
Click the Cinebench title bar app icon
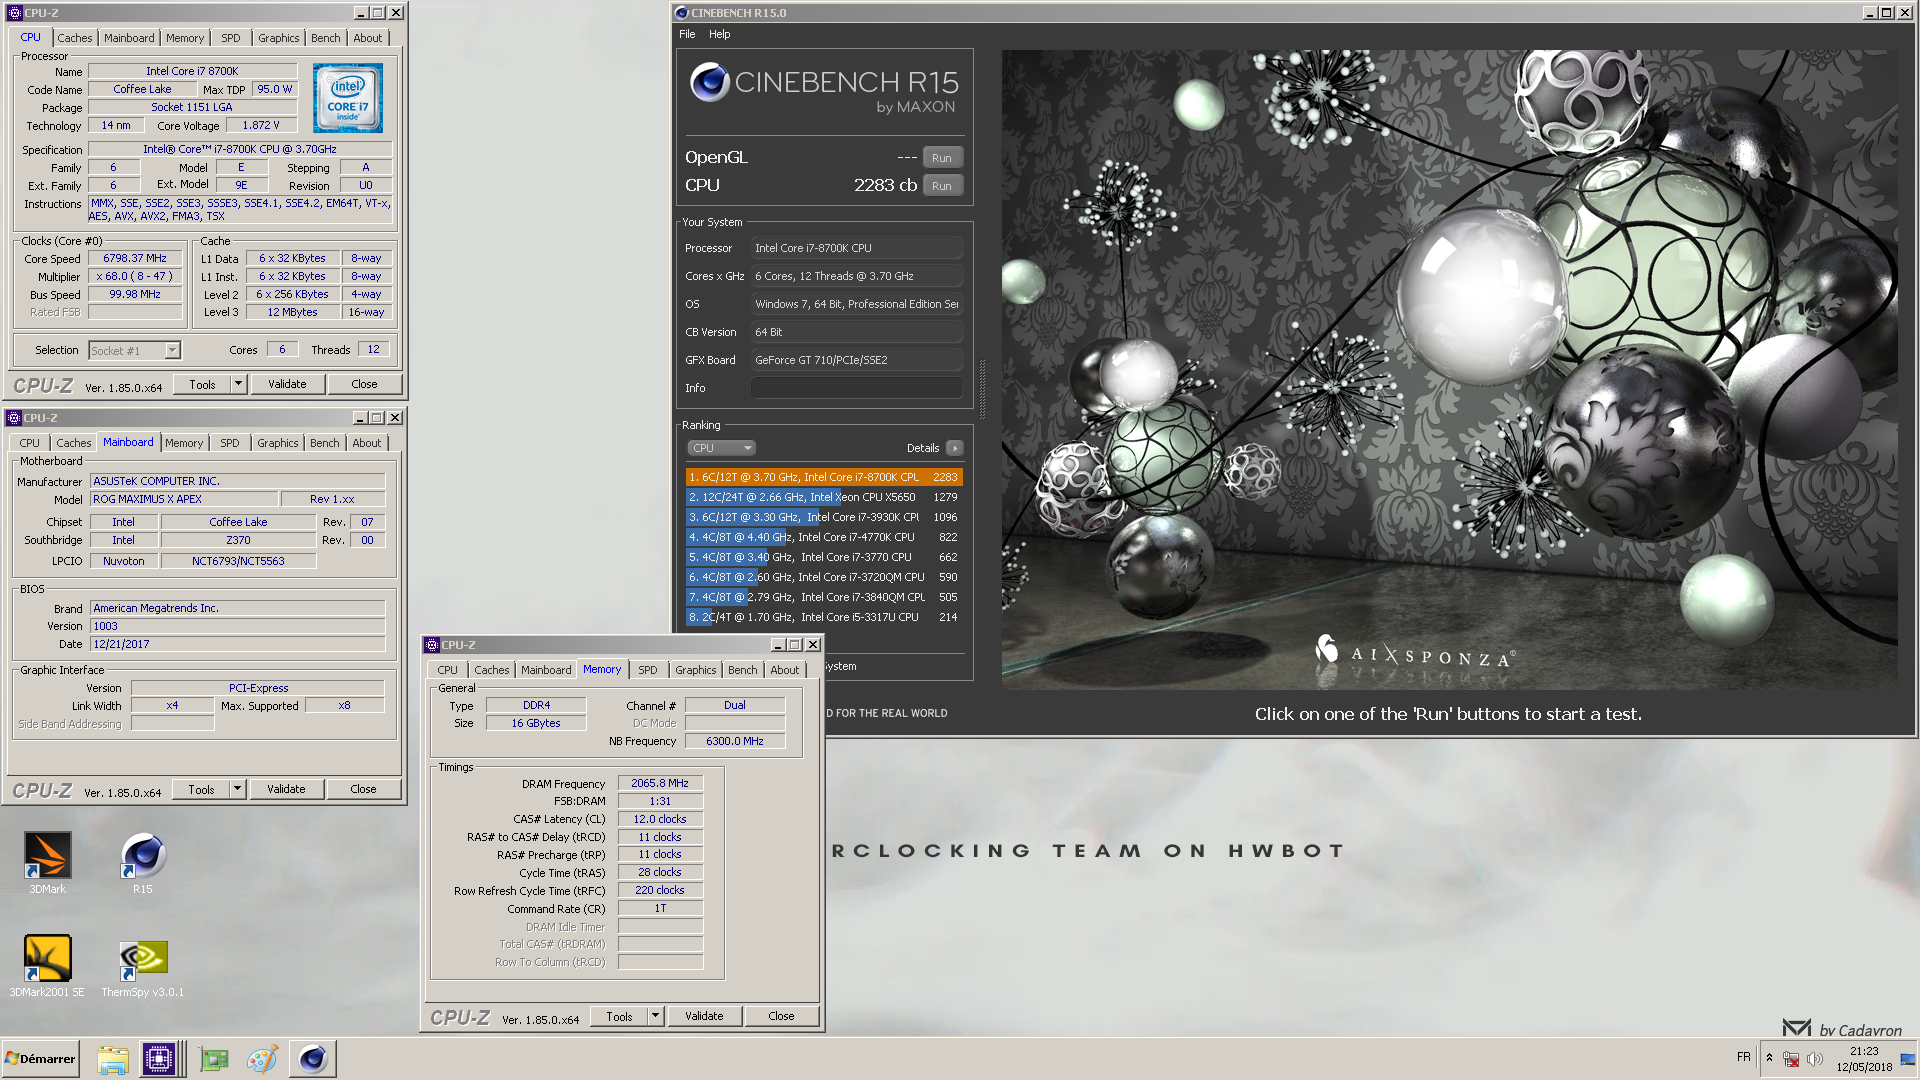(x=682, y=13)
